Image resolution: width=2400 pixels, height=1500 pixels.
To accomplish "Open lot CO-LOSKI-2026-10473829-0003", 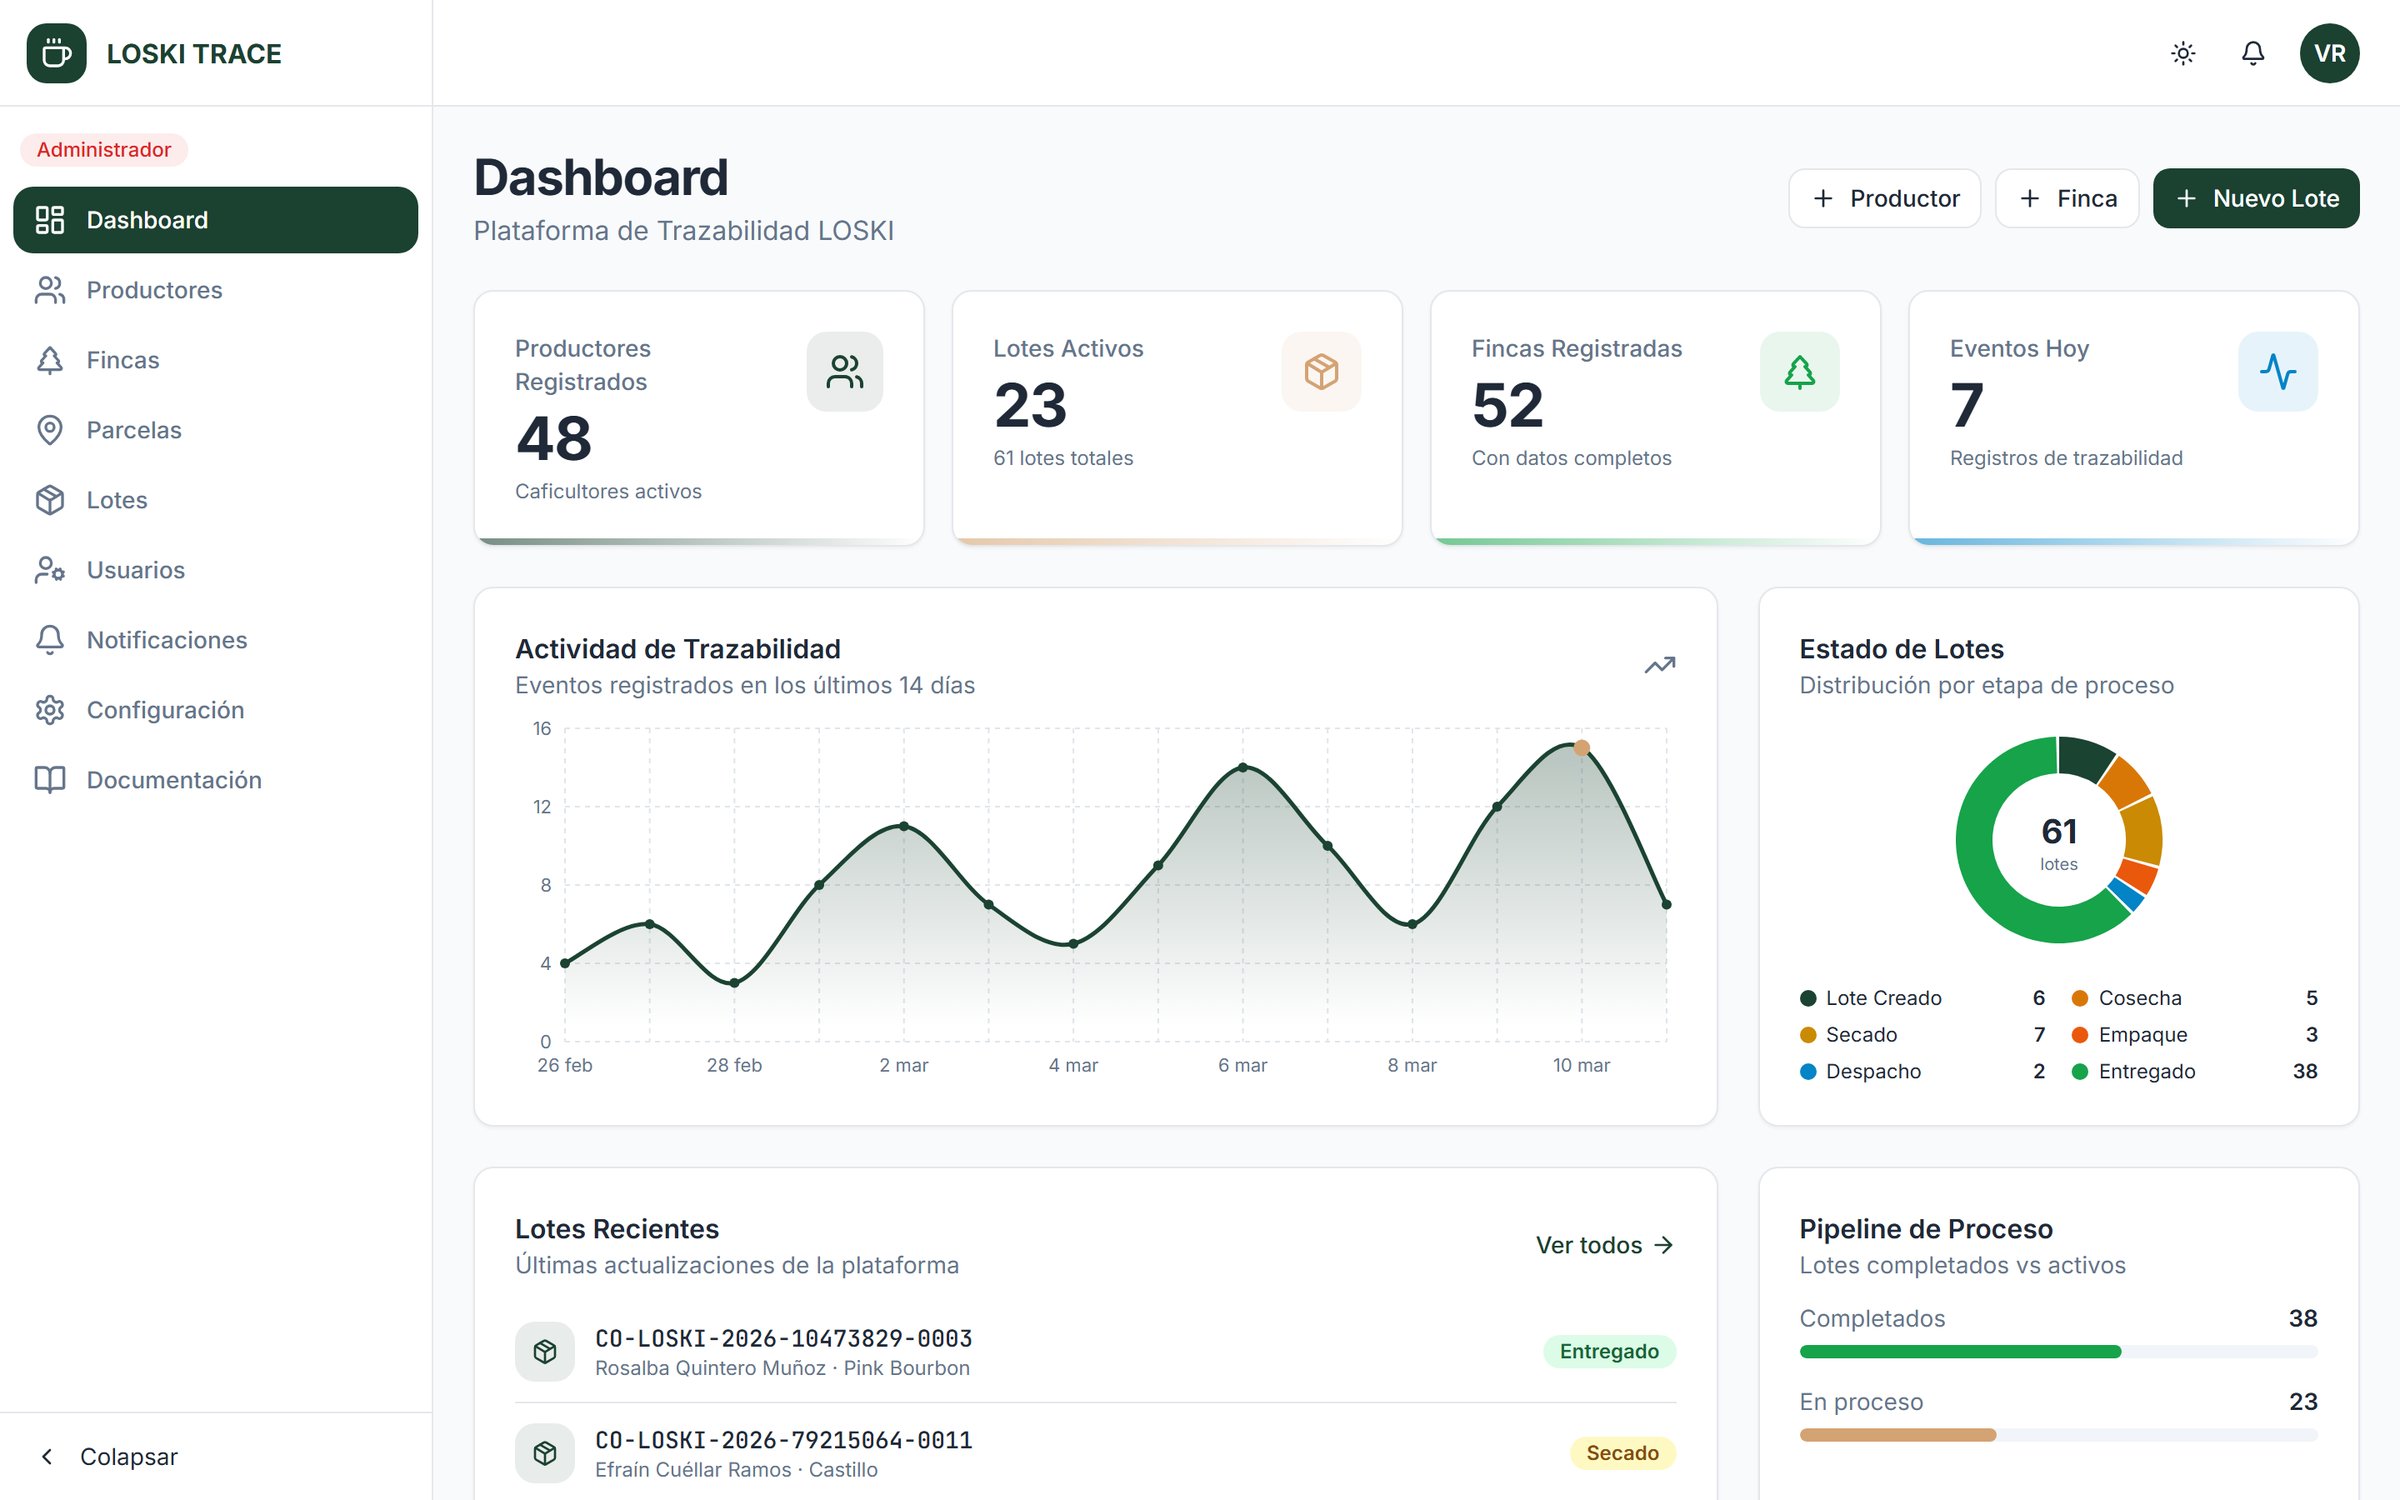I will (x=1095, y=1352).
